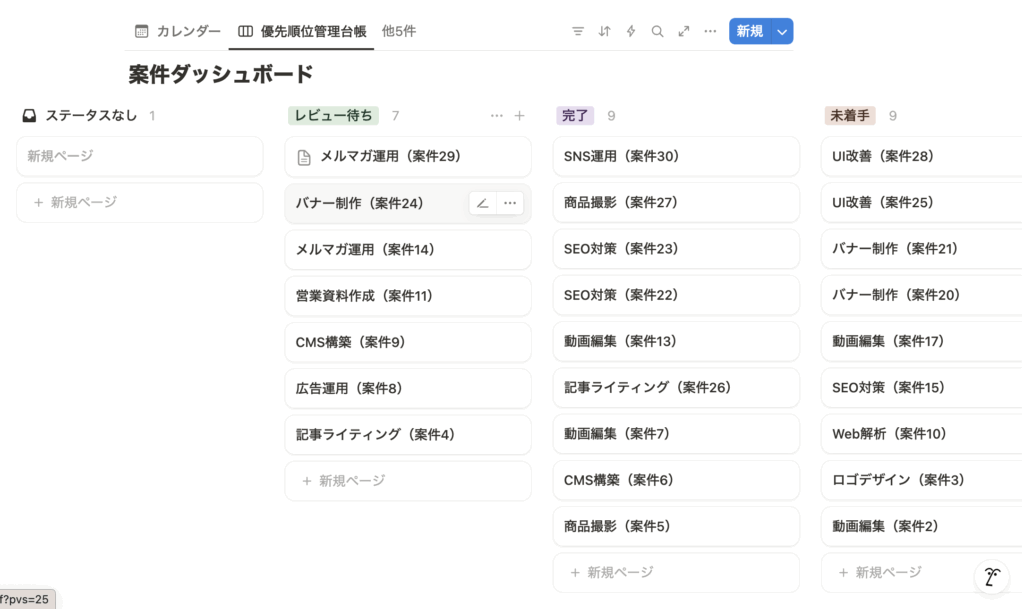Click the filter icon in the toolbar
Viewport: 1024px width, 609px height.
coord(577,31)
